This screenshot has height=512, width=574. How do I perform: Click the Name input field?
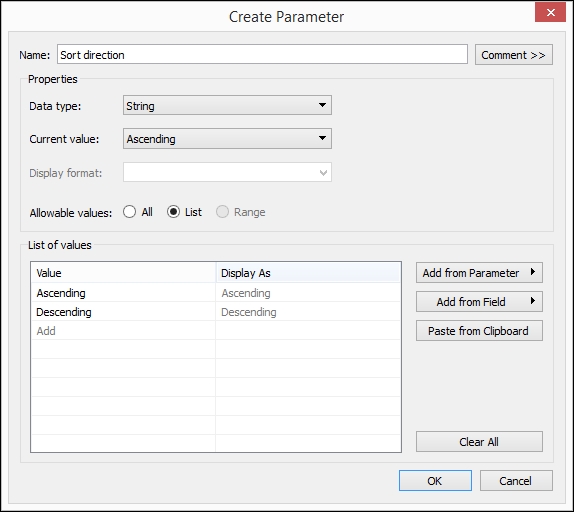[x=262, y=55]
